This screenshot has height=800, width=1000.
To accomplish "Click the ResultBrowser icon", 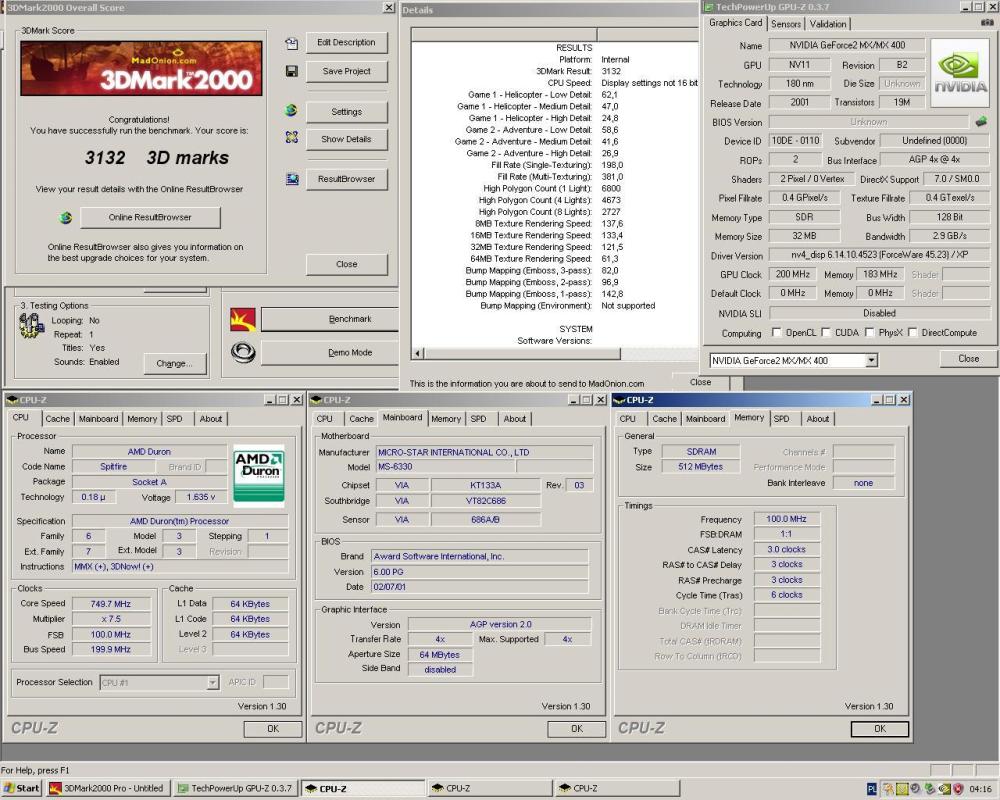I will click(290, 178).
